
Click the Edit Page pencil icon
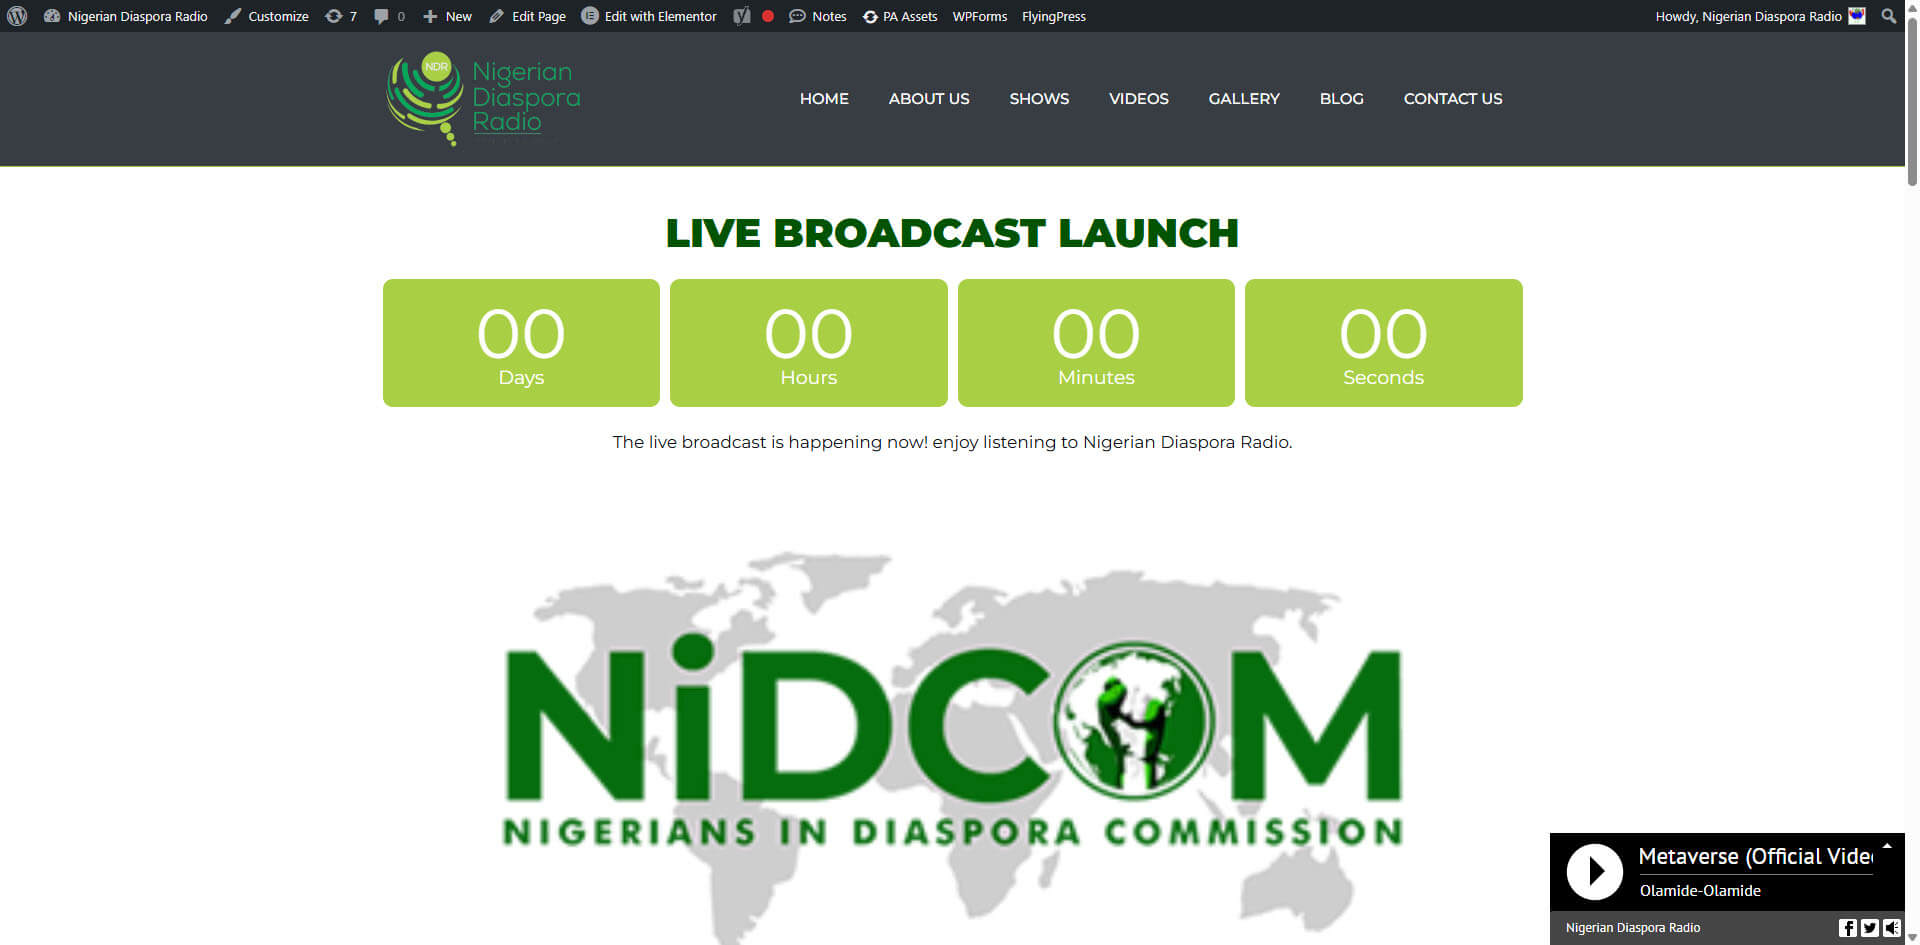coord(496,16)
